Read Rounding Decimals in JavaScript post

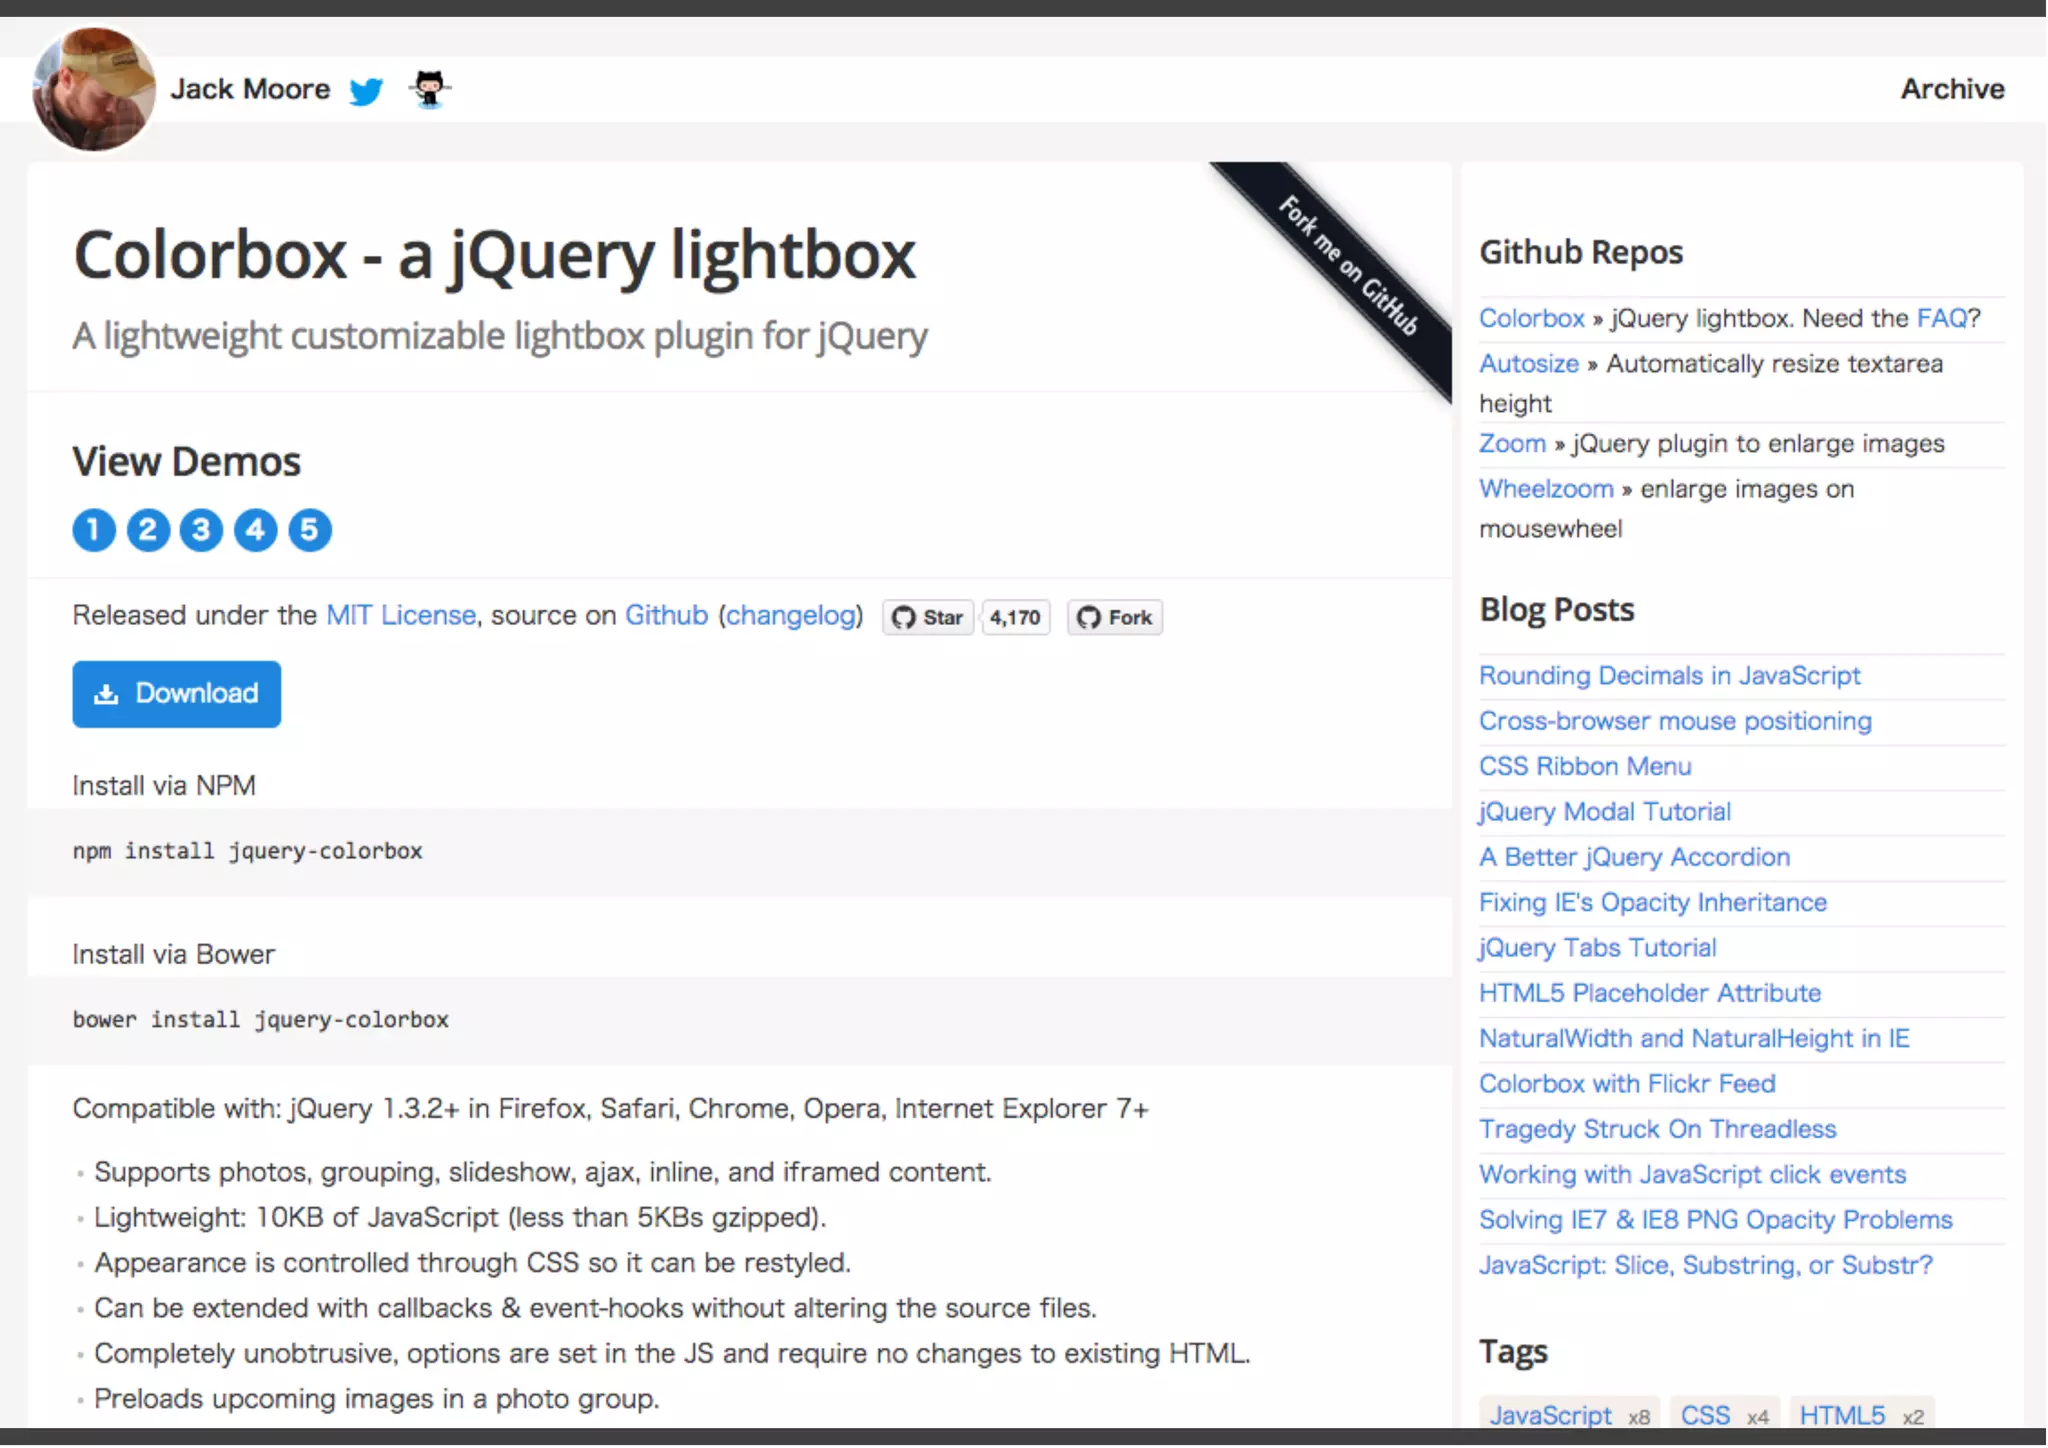tap(1669, 676)
